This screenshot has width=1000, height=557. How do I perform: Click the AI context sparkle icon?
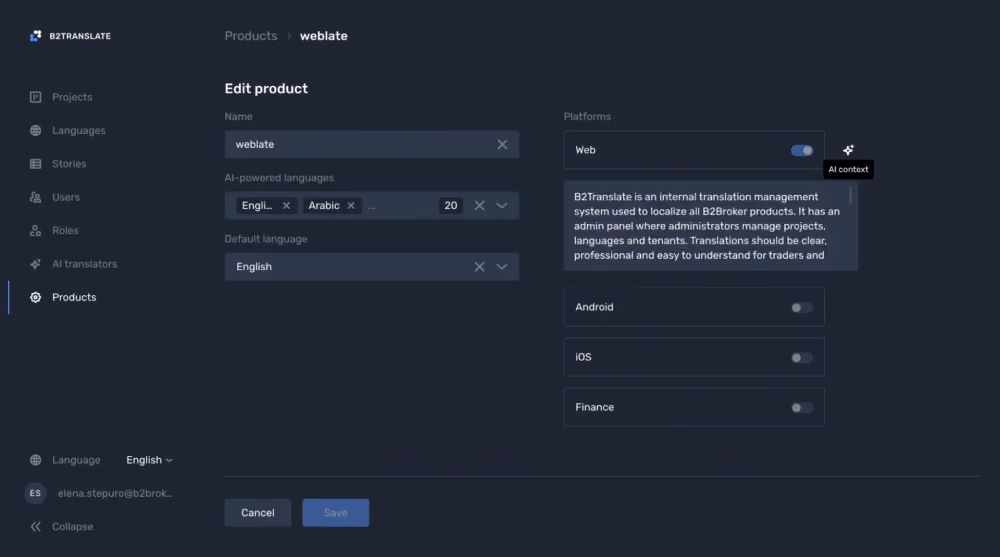click(x=848, y=150)
